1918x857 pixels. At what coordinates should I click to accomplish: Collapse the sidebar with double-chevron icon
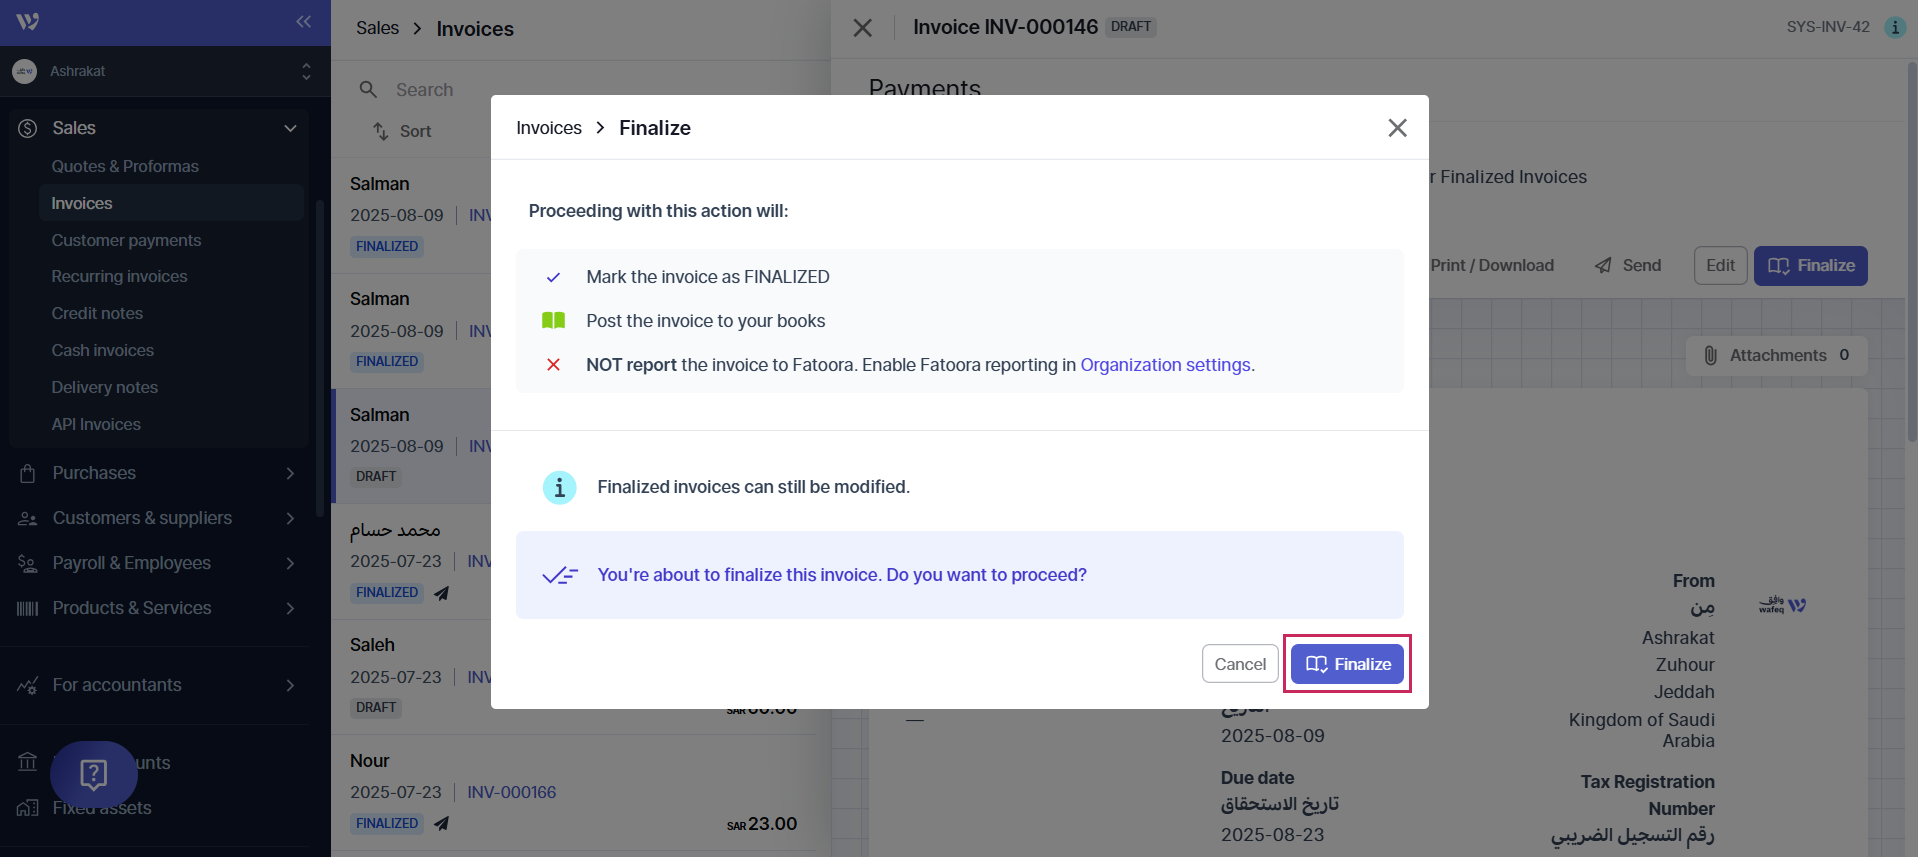pyautogui.click(x=303, y=22)
